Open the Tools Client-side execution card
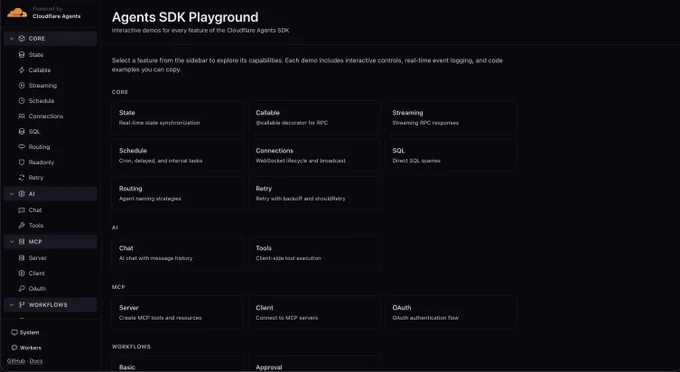The width and height of the screenshot is (680, 372). pos(314,253)
